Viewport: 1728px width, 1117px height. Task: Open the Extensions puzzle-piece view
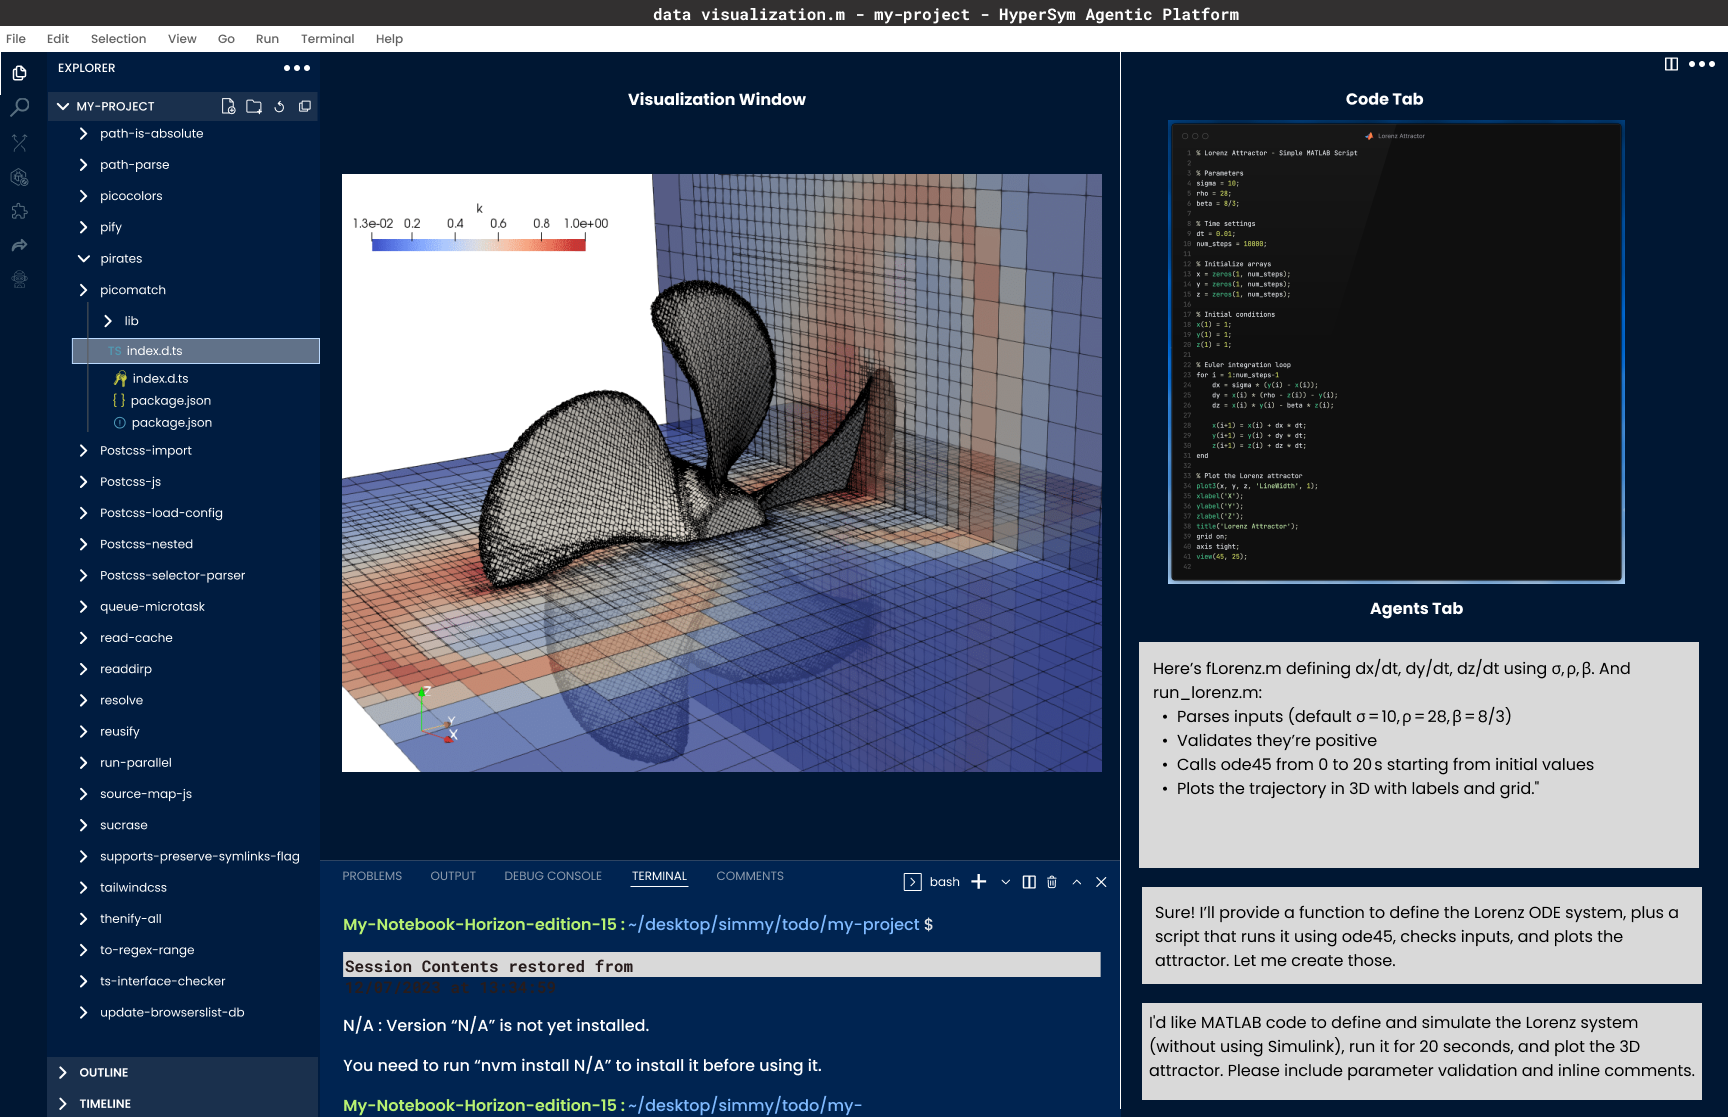[x=19, y=211]
